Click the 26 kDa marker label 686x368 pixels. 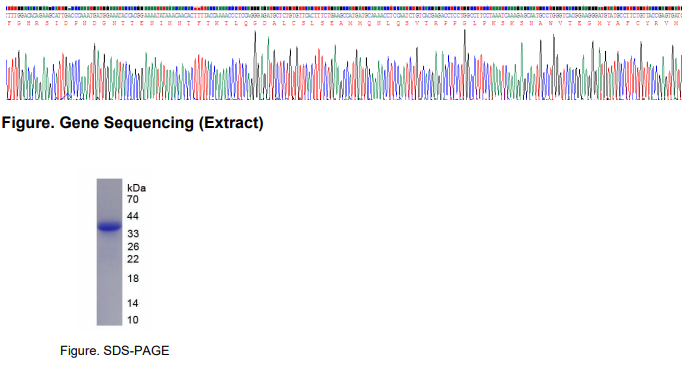133,247
